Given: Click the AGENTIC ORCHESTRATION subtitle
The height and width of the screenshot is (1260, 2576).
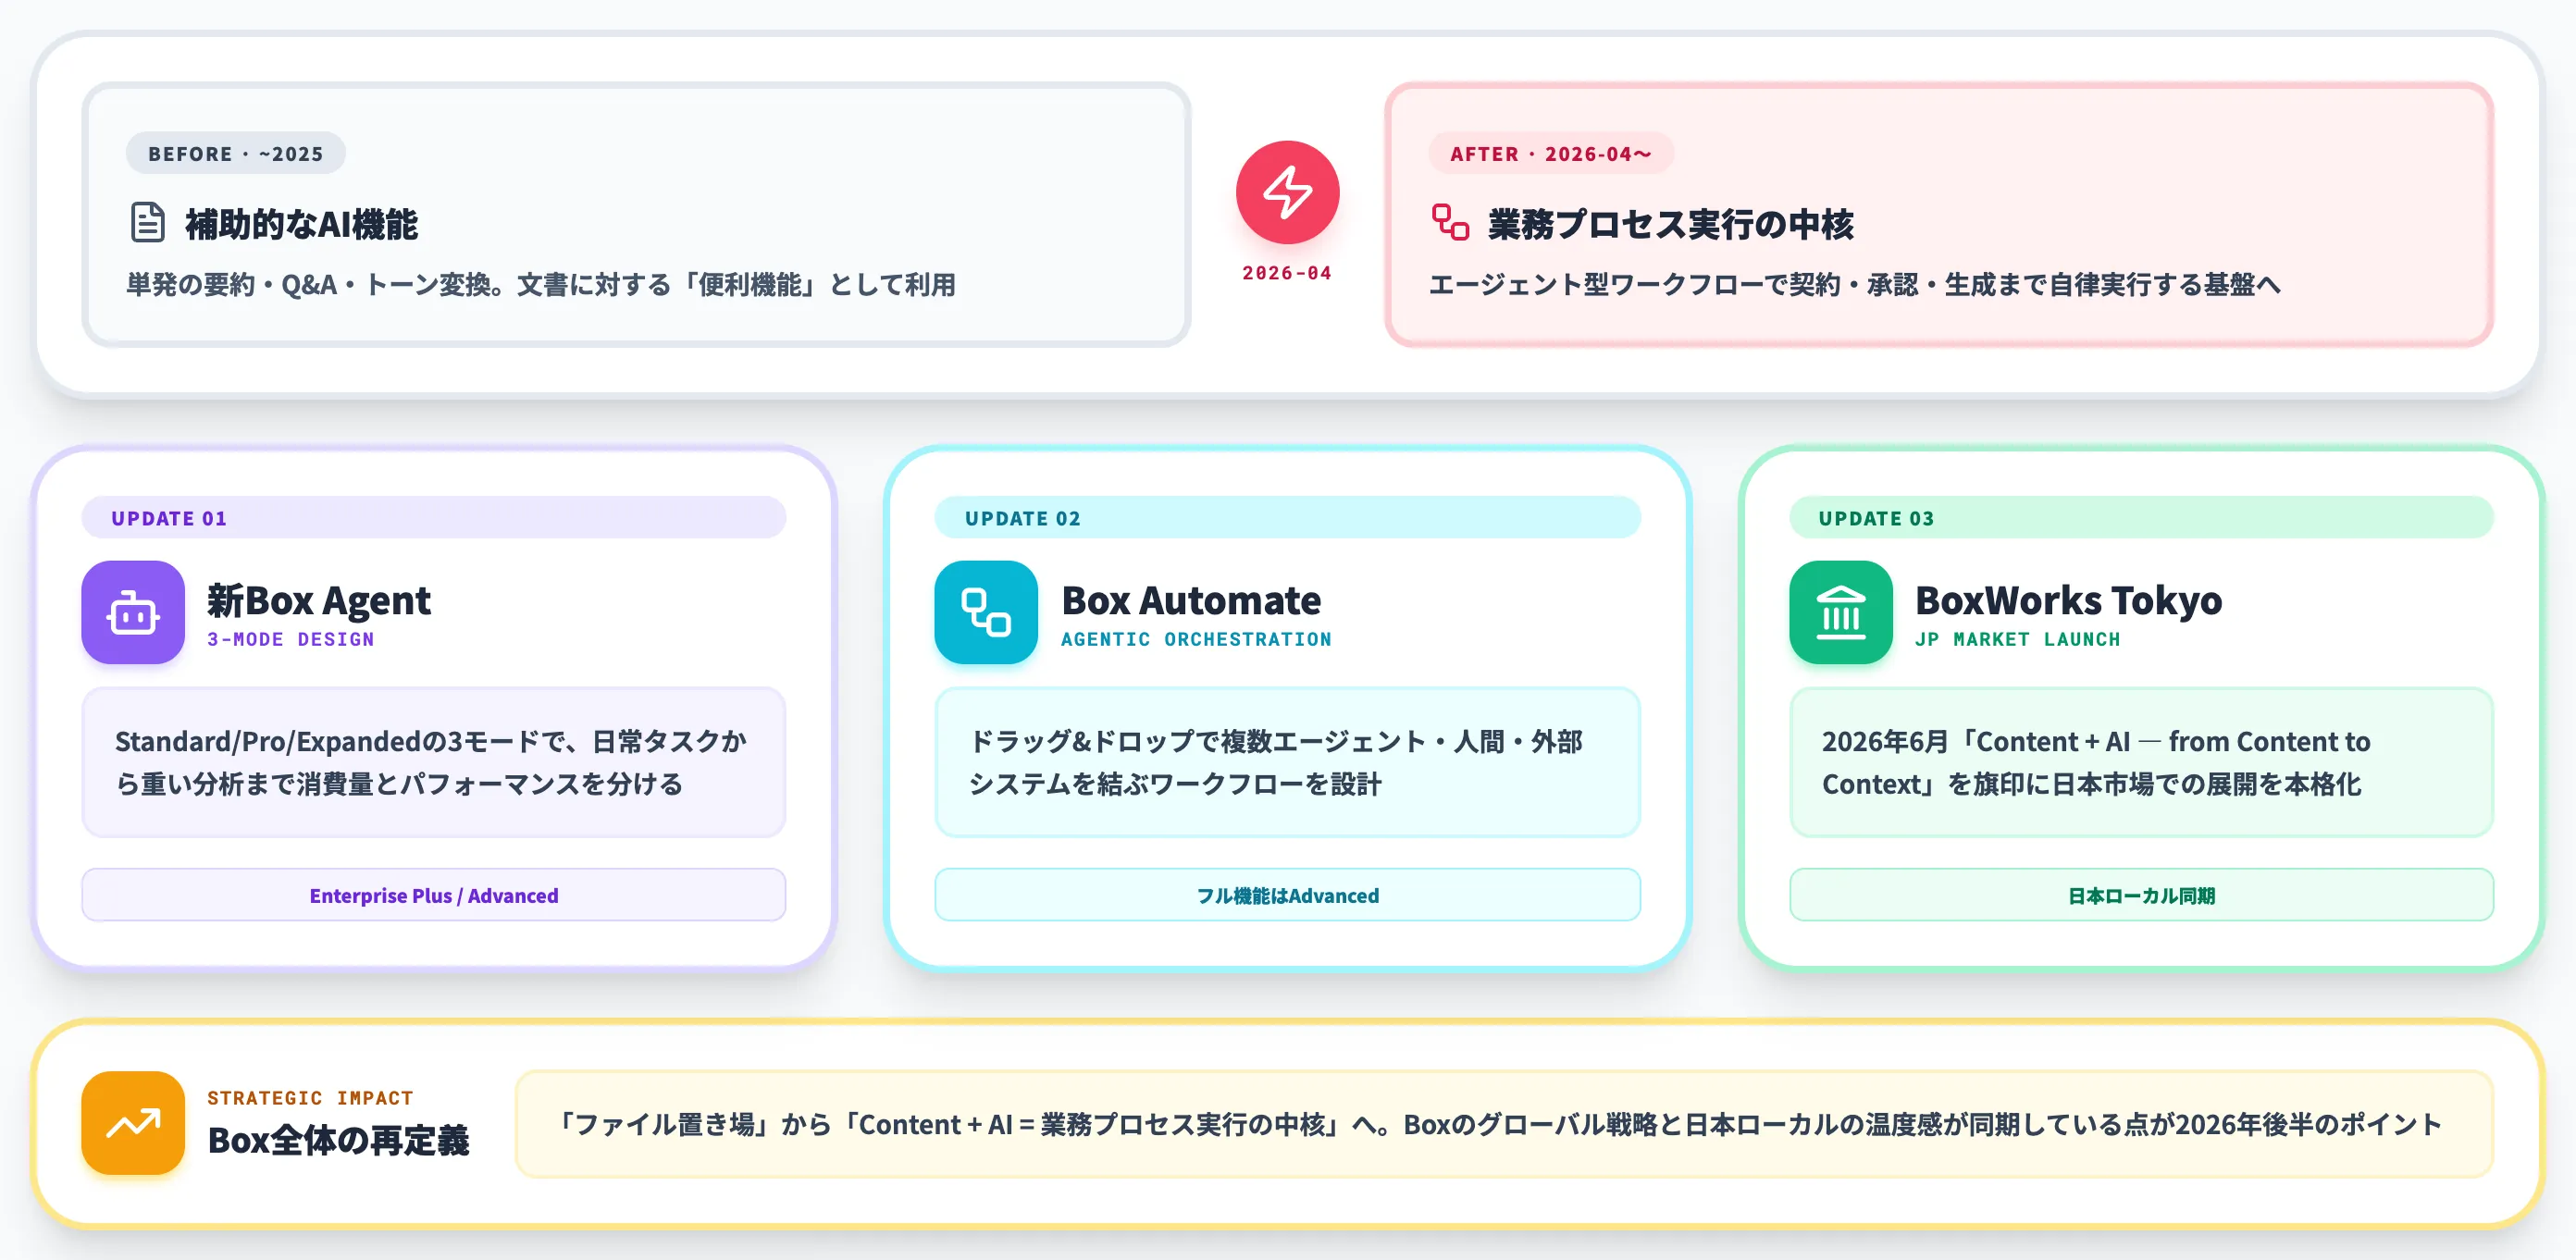Looking at the screenshot, I should tap(1196, 639).
